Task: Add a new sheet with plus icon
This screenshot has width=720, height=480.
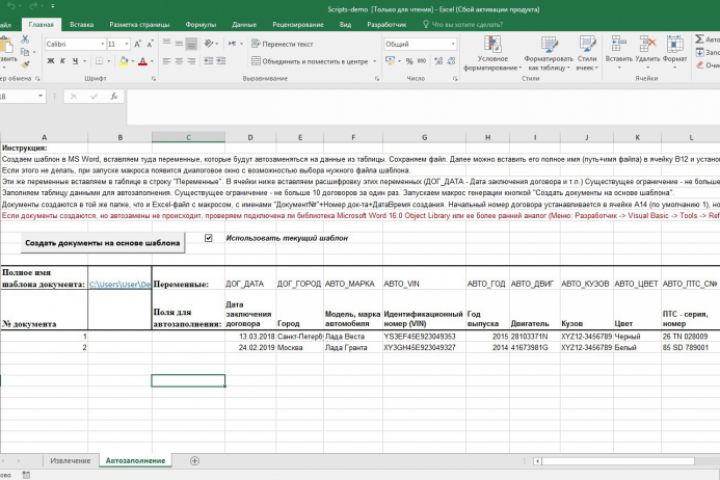Action: (x=194, y=460)
